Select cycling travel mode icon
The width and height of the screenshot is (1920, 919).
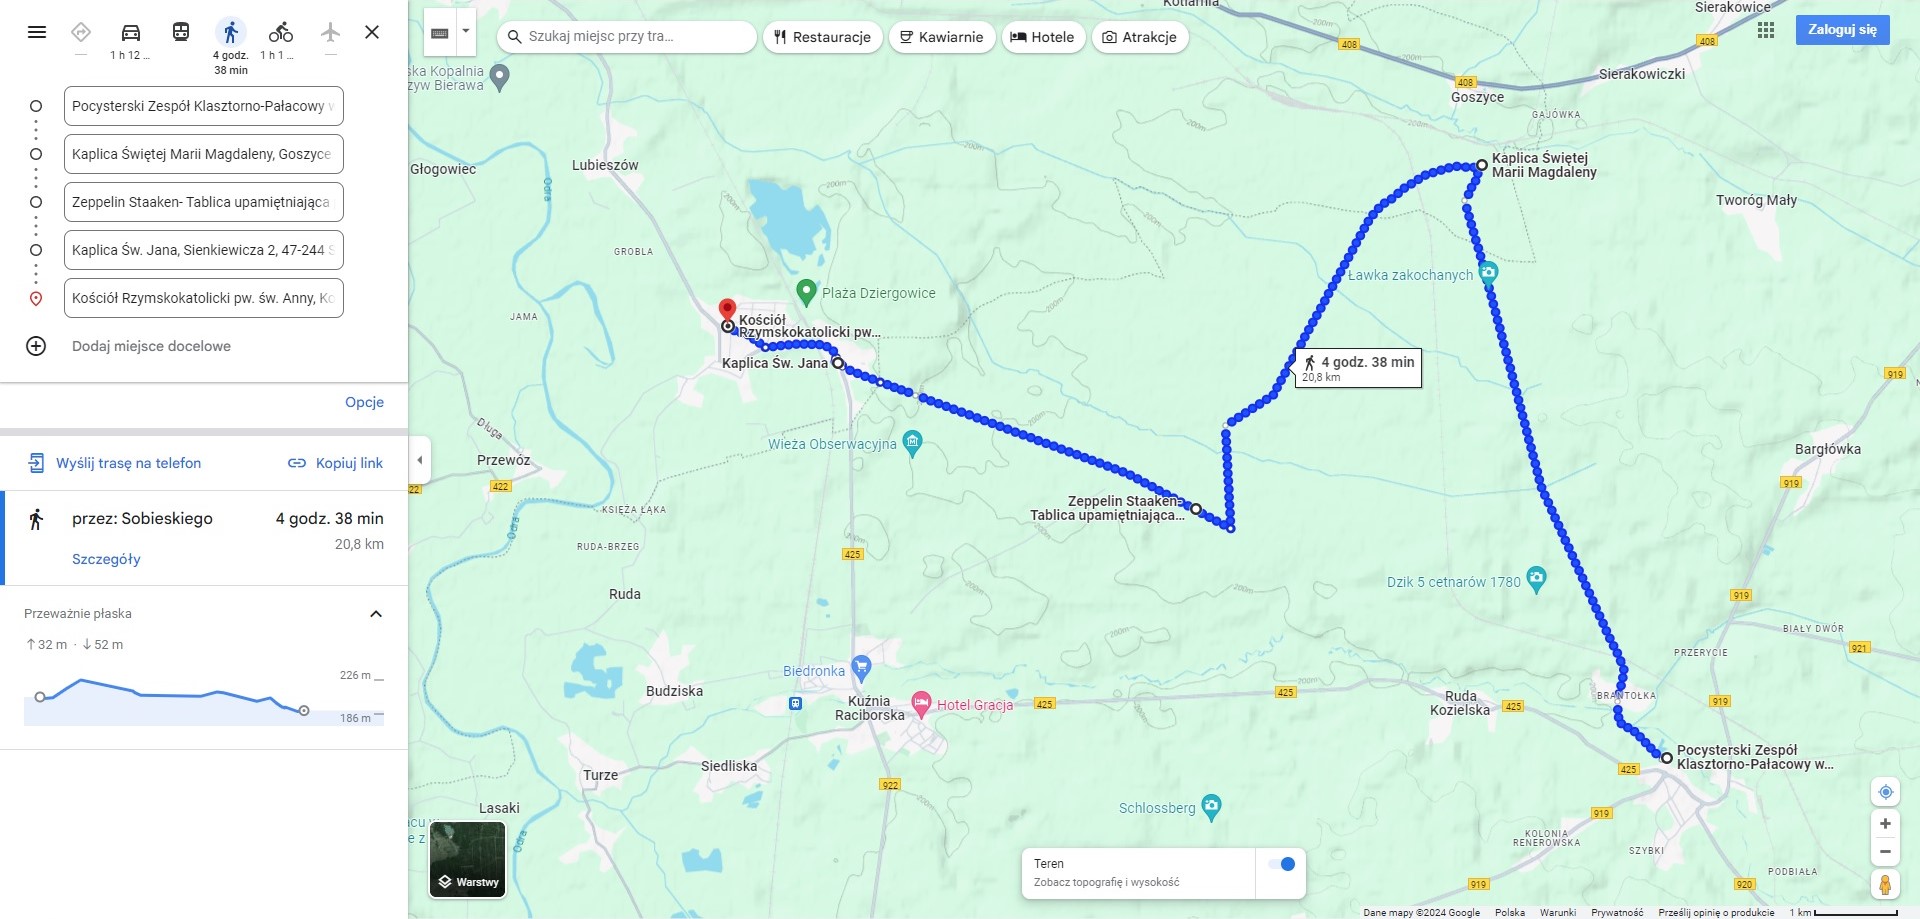(280, 32)
